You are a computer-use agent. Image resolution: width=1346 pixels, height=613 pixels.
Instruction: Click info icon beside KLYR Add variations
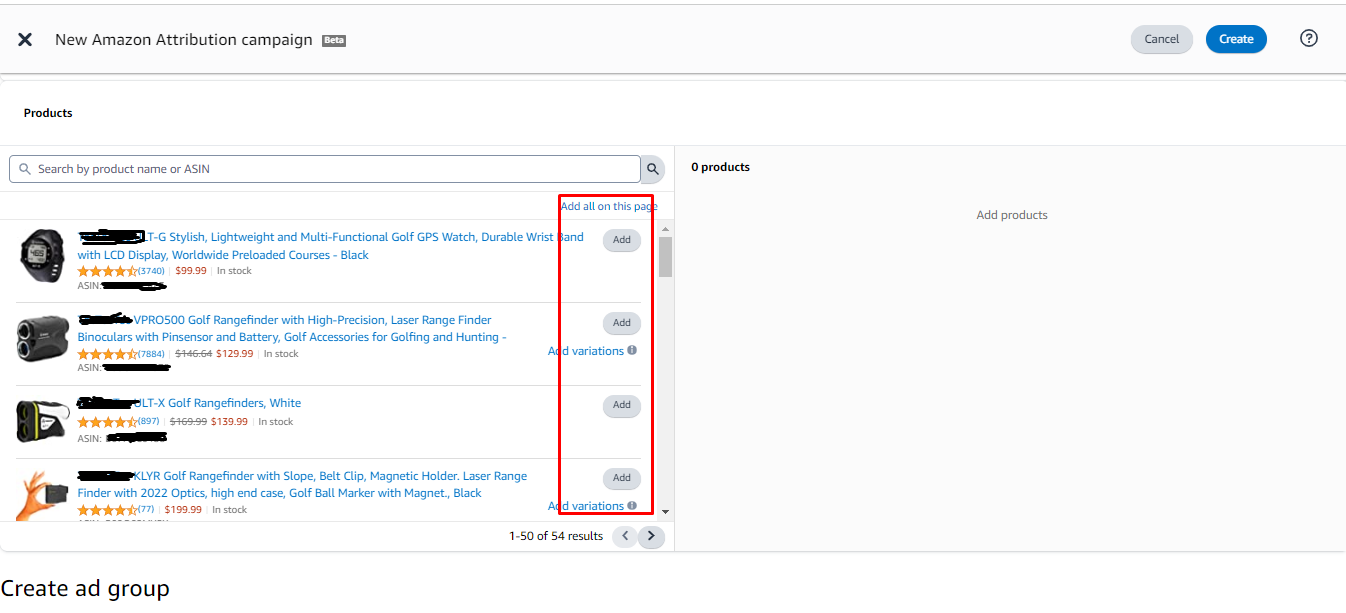point(632,506)
